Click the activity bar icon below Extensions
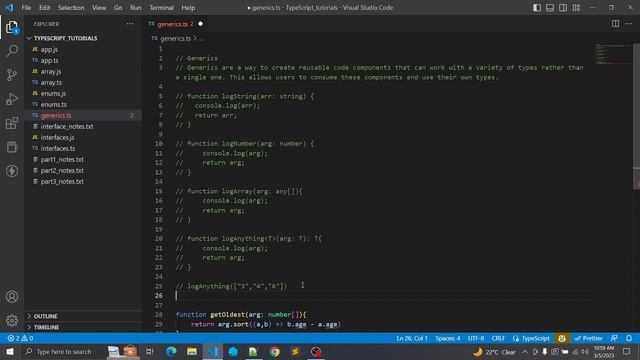 12,147
